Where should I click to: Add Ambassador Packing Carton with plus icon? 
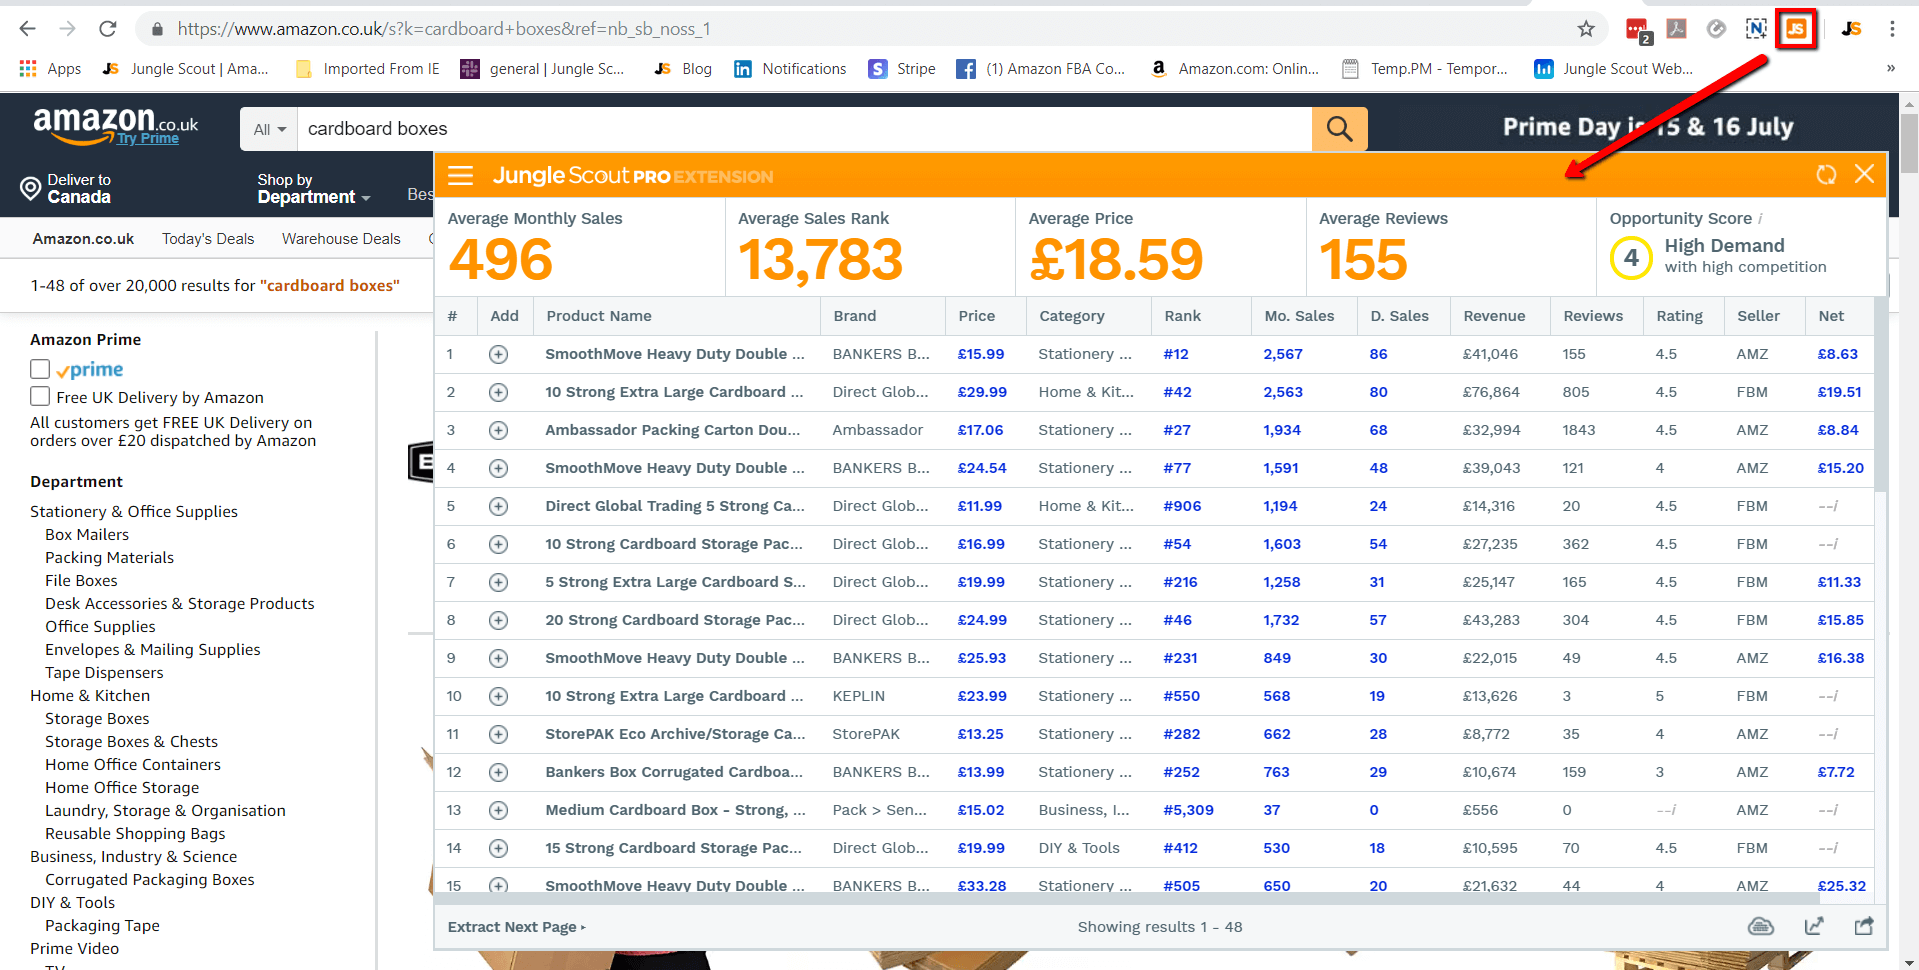pyautogui.click(x=498, y=430)
